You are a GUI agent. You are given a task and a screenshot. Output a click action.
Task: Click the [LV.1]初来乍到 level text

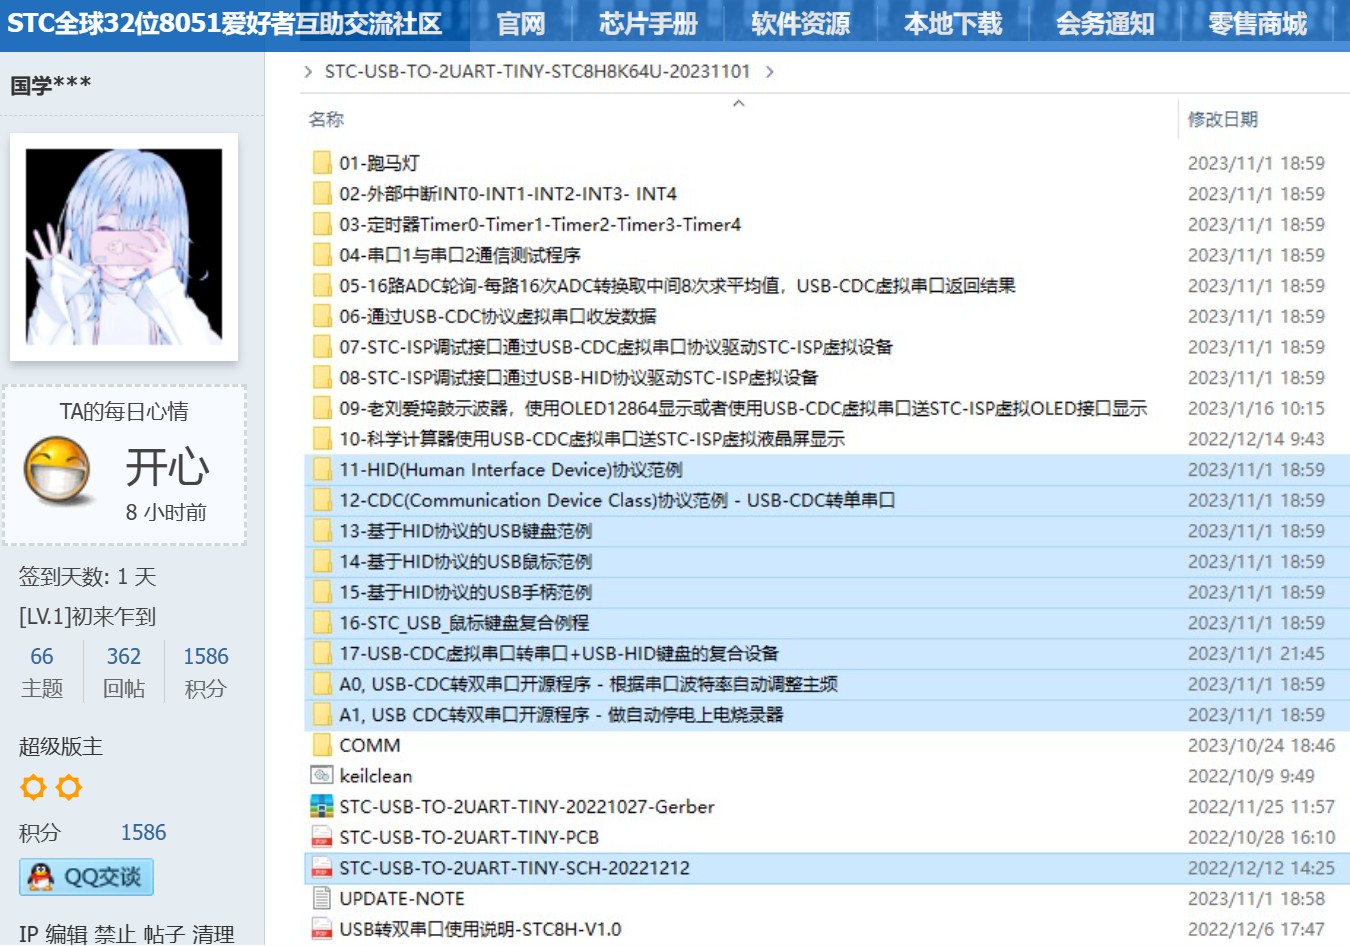[x=87, y=617]
